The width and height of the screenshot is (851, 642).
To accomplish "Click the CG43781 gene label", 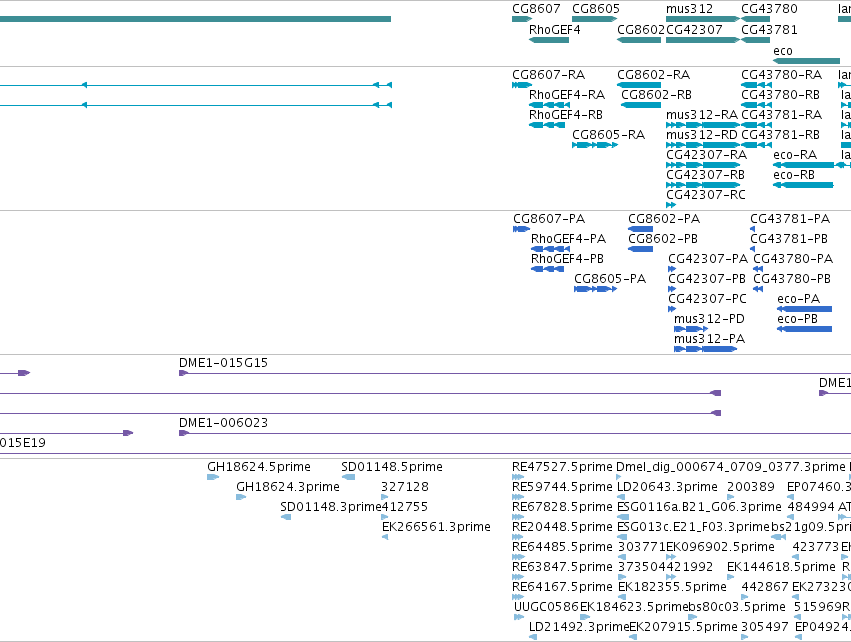I will [x=769, y=30].
